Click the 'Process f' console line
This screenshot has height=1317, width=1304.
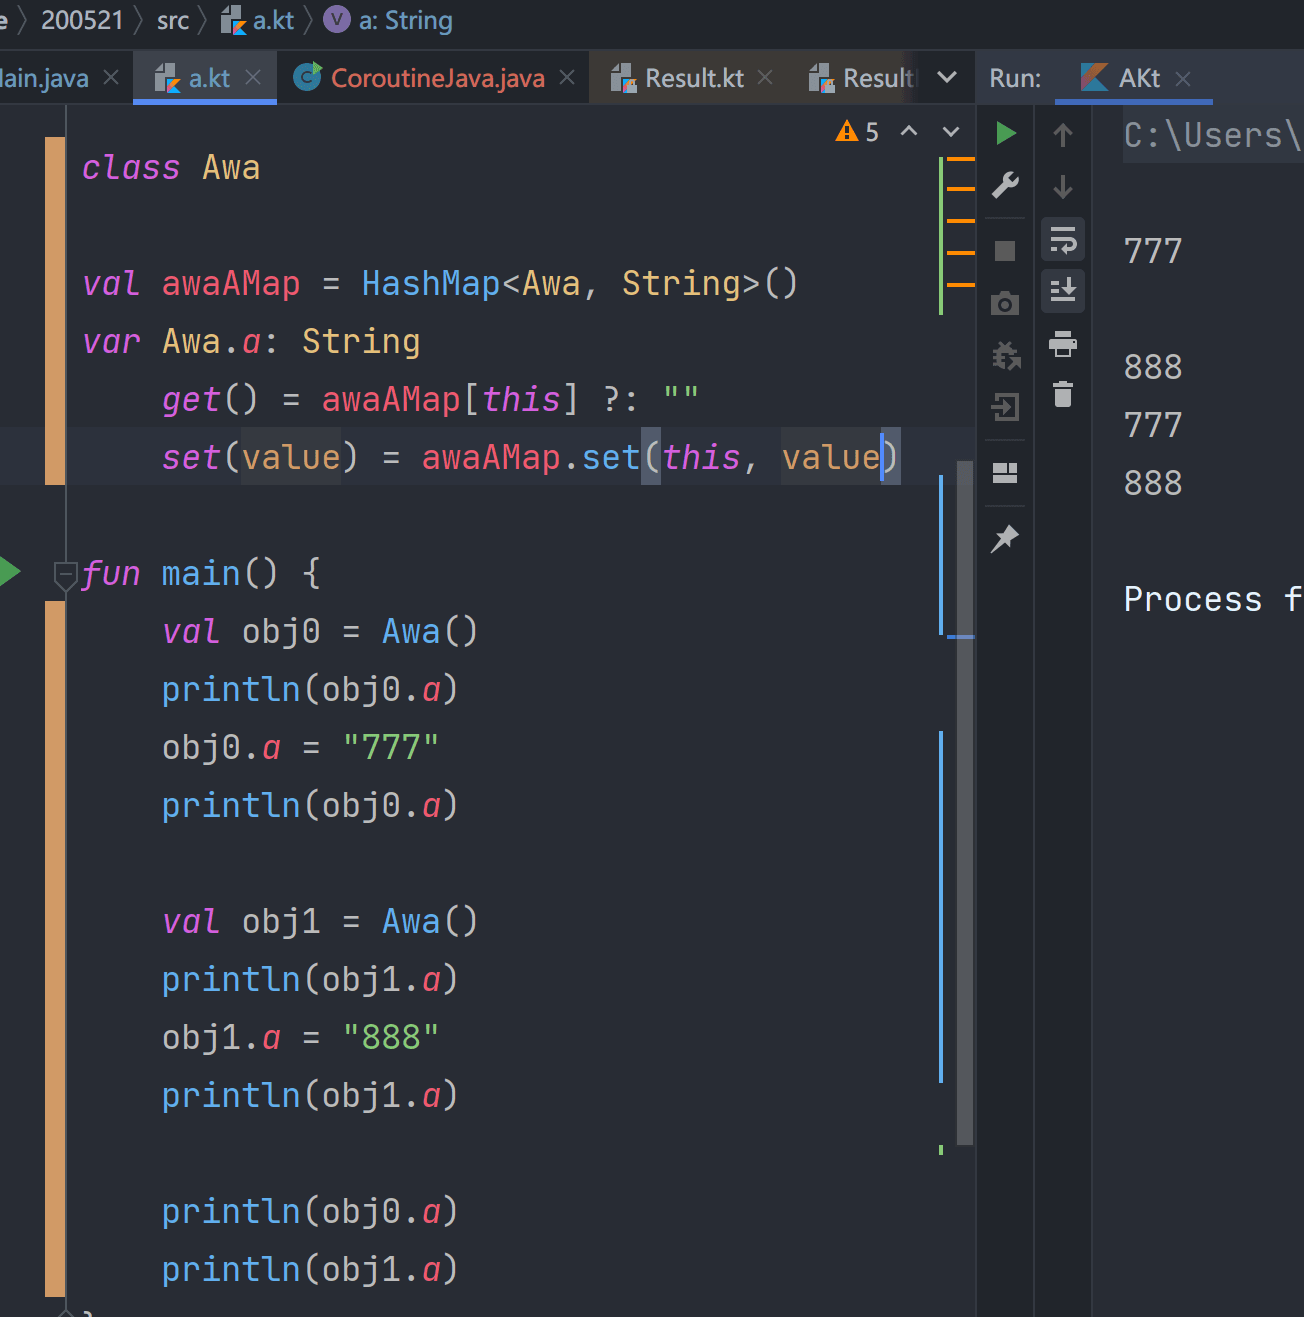1213,599
